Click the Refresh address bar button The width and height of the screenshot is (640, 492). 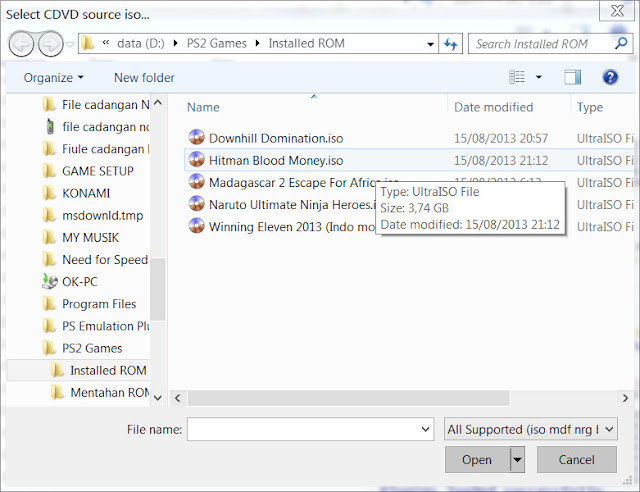coord(451,44)
